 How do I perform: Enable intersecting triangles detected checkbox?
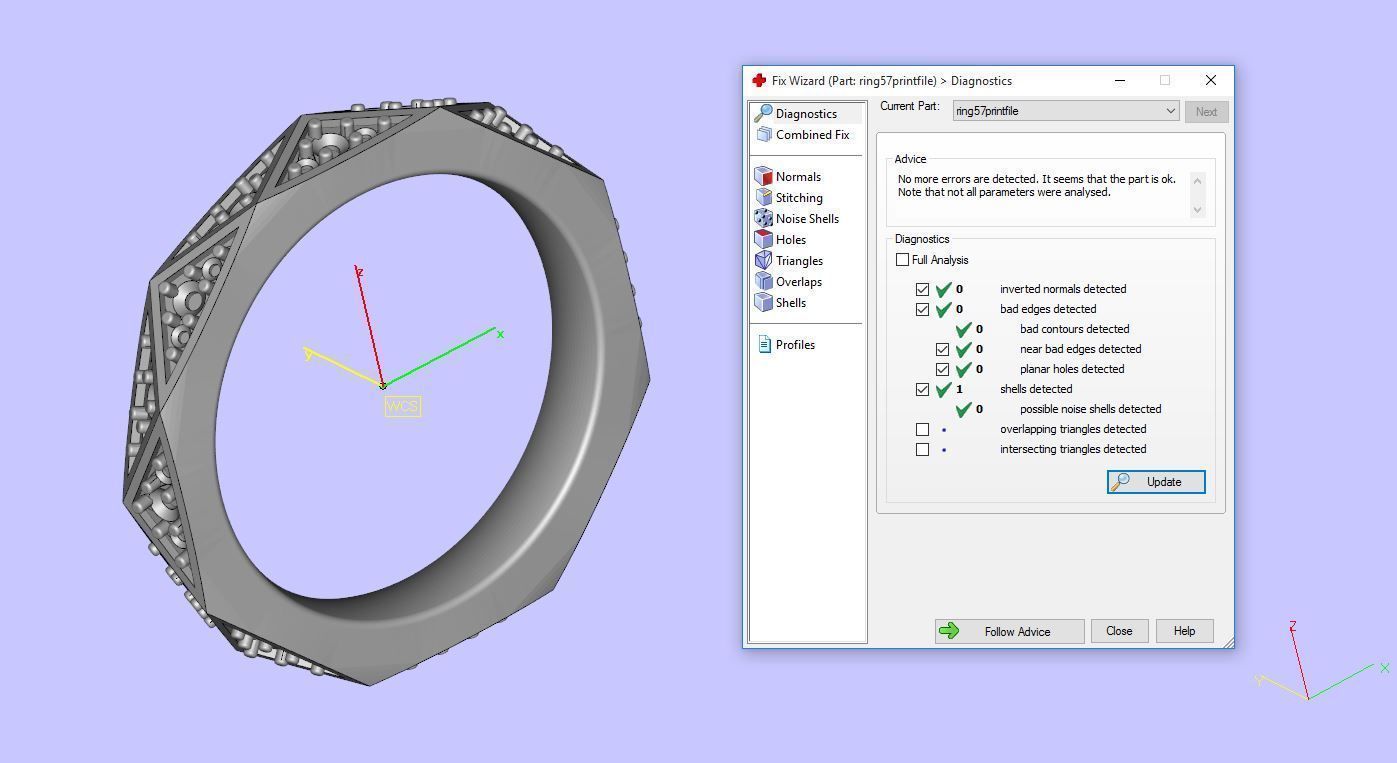point(922,449)
